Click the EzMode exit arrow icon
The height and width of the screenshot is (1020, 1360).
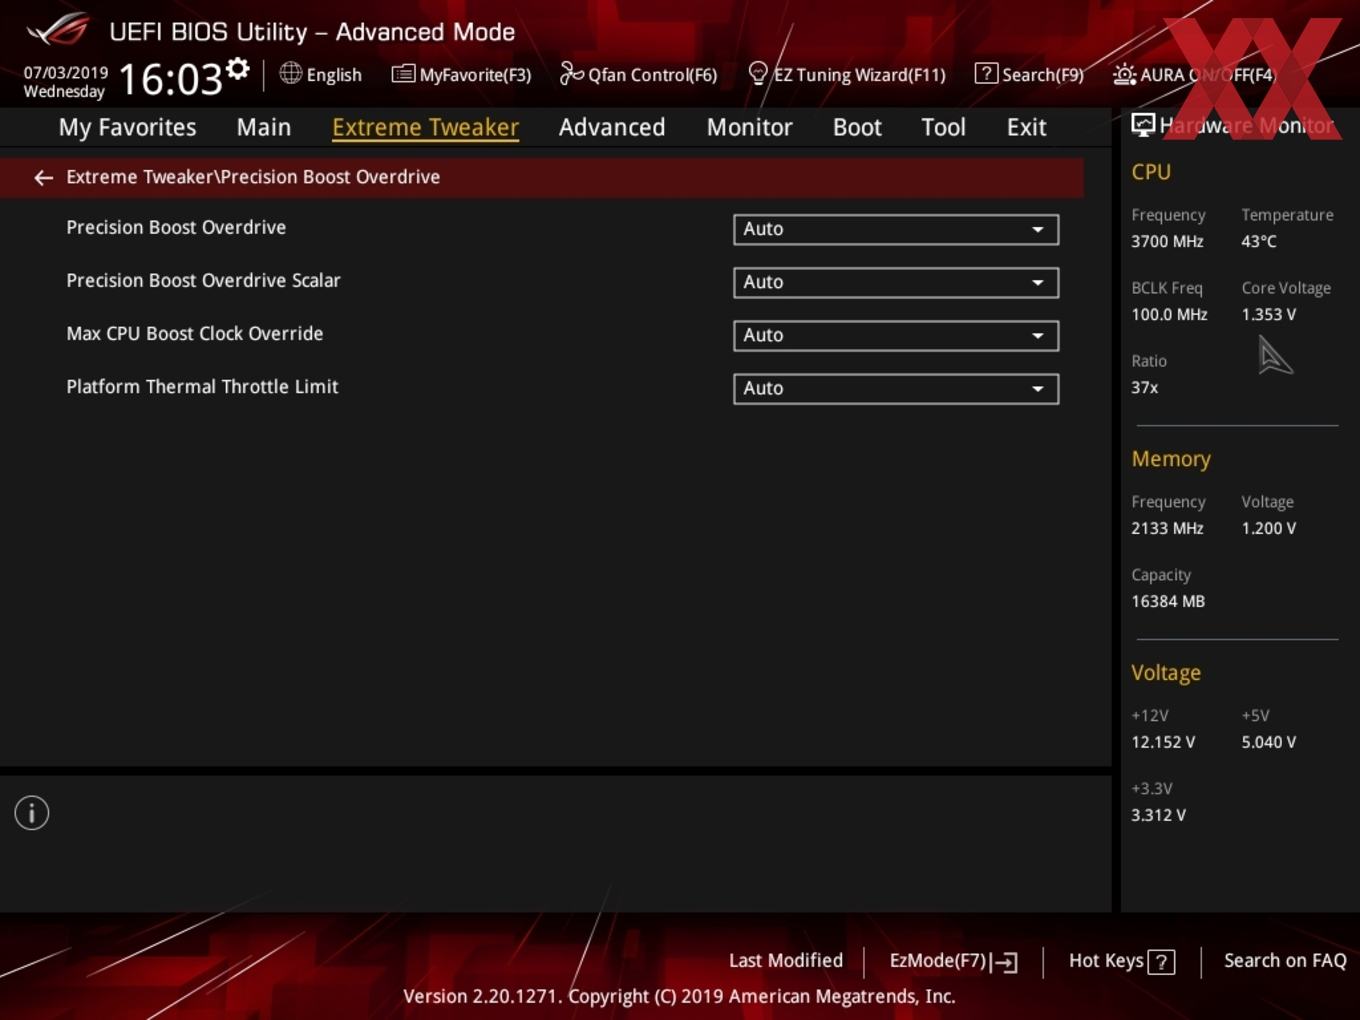[x=1006, y=962]
